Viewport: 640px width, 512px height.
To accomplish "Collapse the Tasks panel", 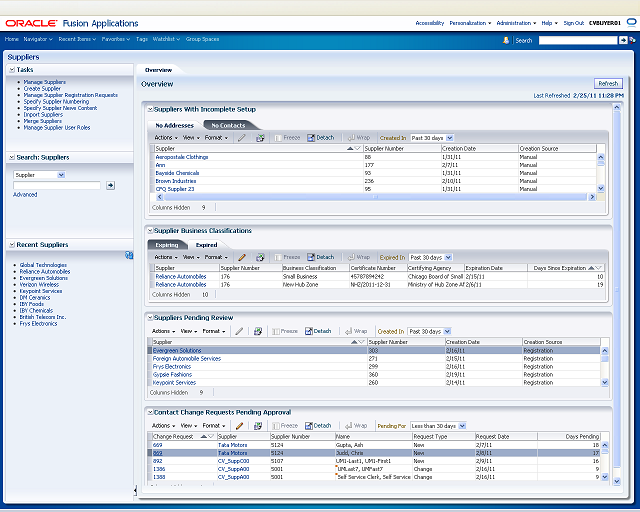I will [12, 70].
